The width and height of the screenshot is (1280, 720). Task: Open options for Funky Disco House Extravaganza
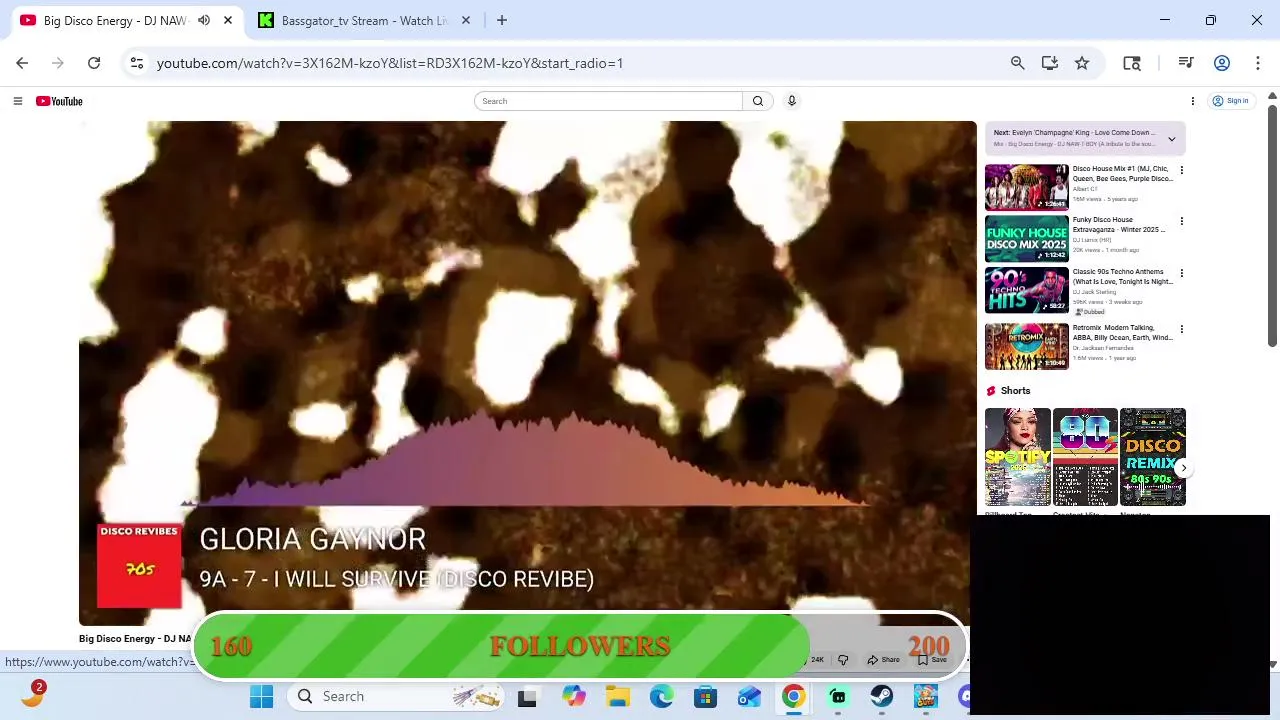1181,221
